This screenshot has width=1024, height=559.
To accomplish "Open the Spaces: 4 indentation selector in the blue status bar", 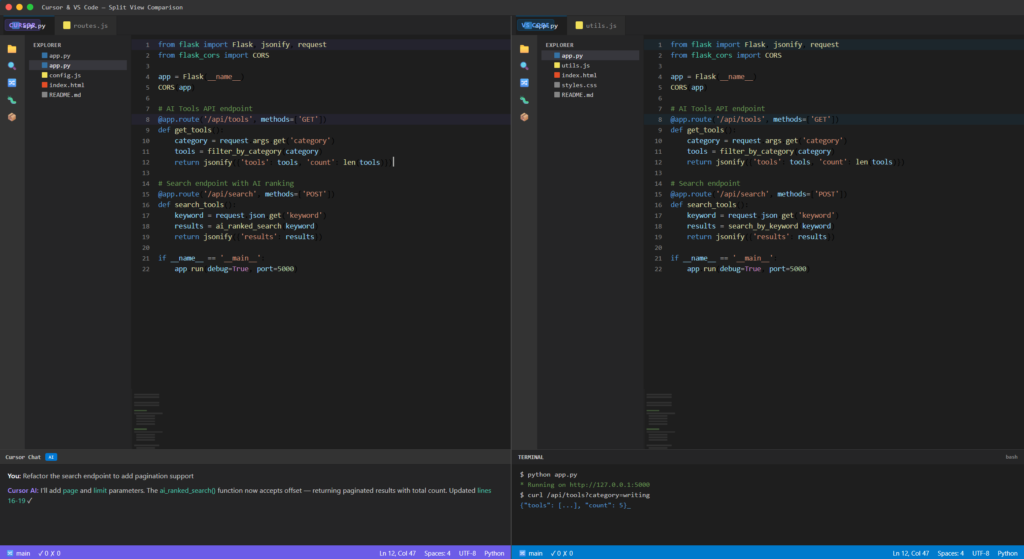I will point(950,553).
